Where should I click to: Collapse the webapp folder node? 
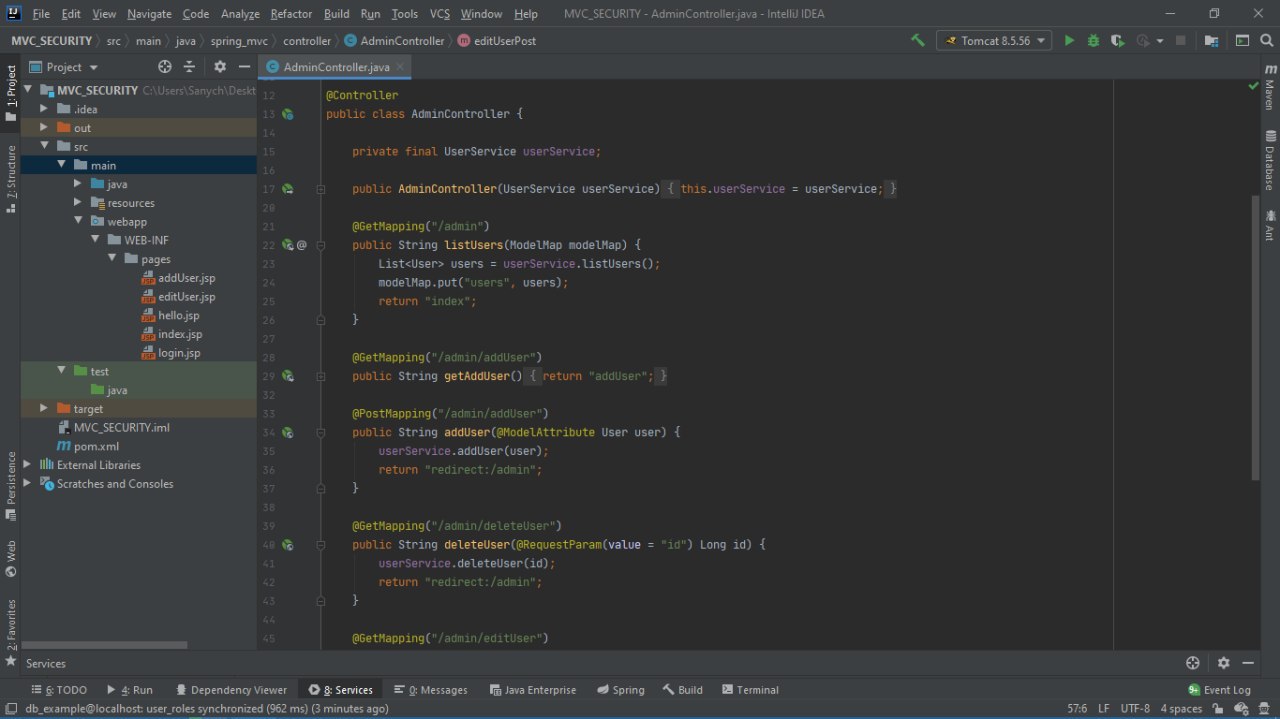[x=78, y=221]
